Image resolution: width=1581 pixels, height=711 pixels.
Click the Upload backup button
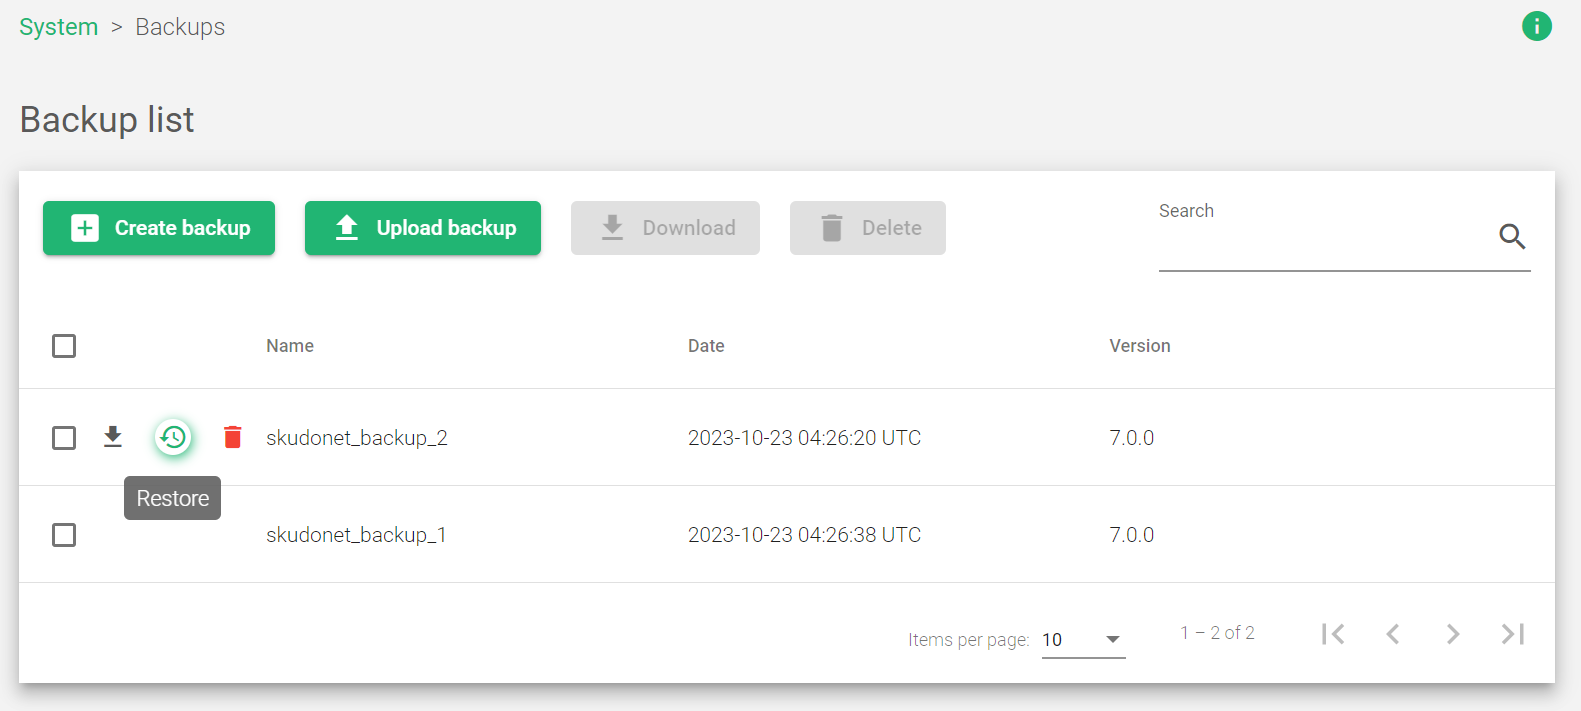tap(423, 228)
